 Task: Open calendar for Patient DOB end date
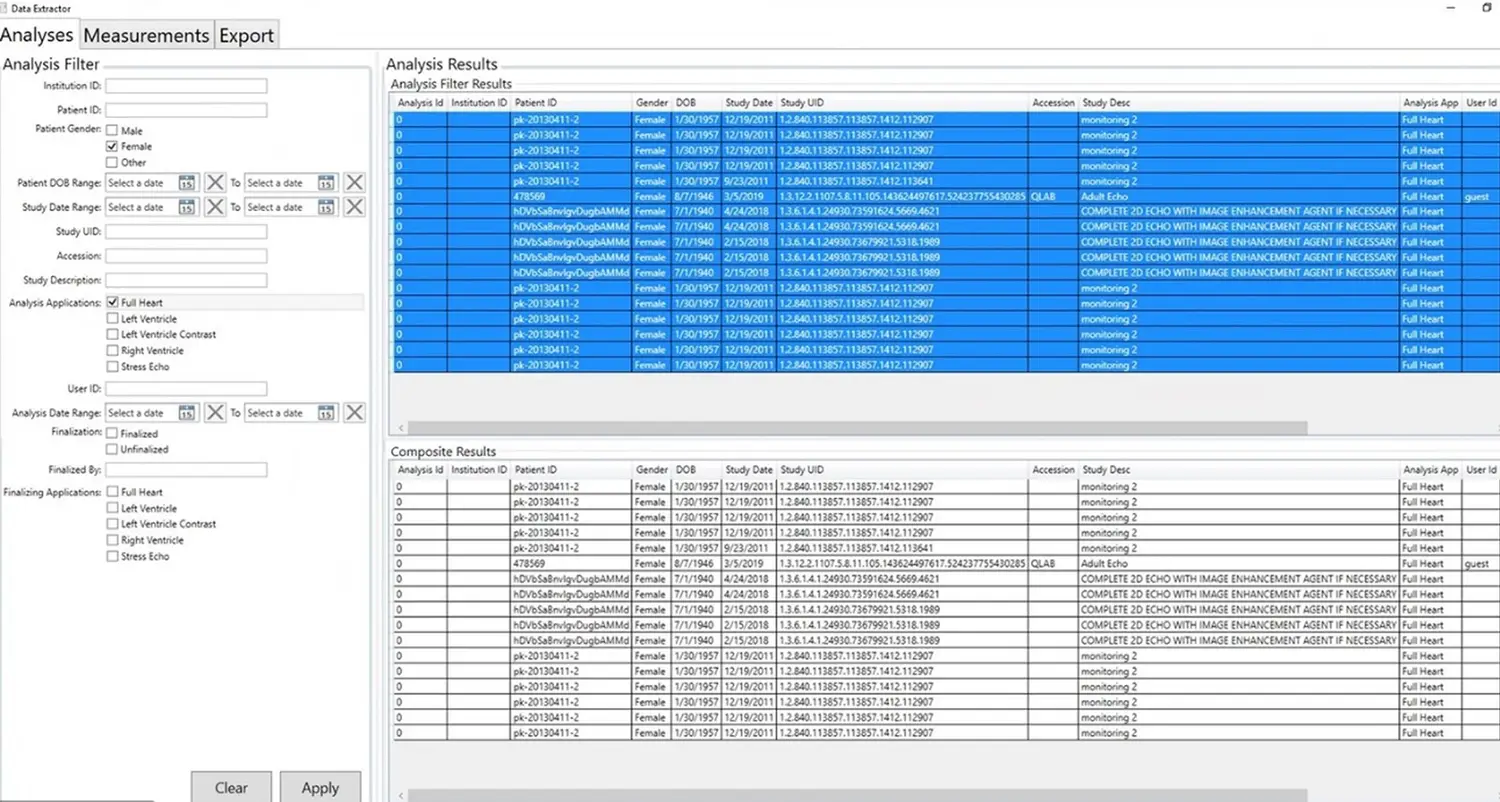326,182
